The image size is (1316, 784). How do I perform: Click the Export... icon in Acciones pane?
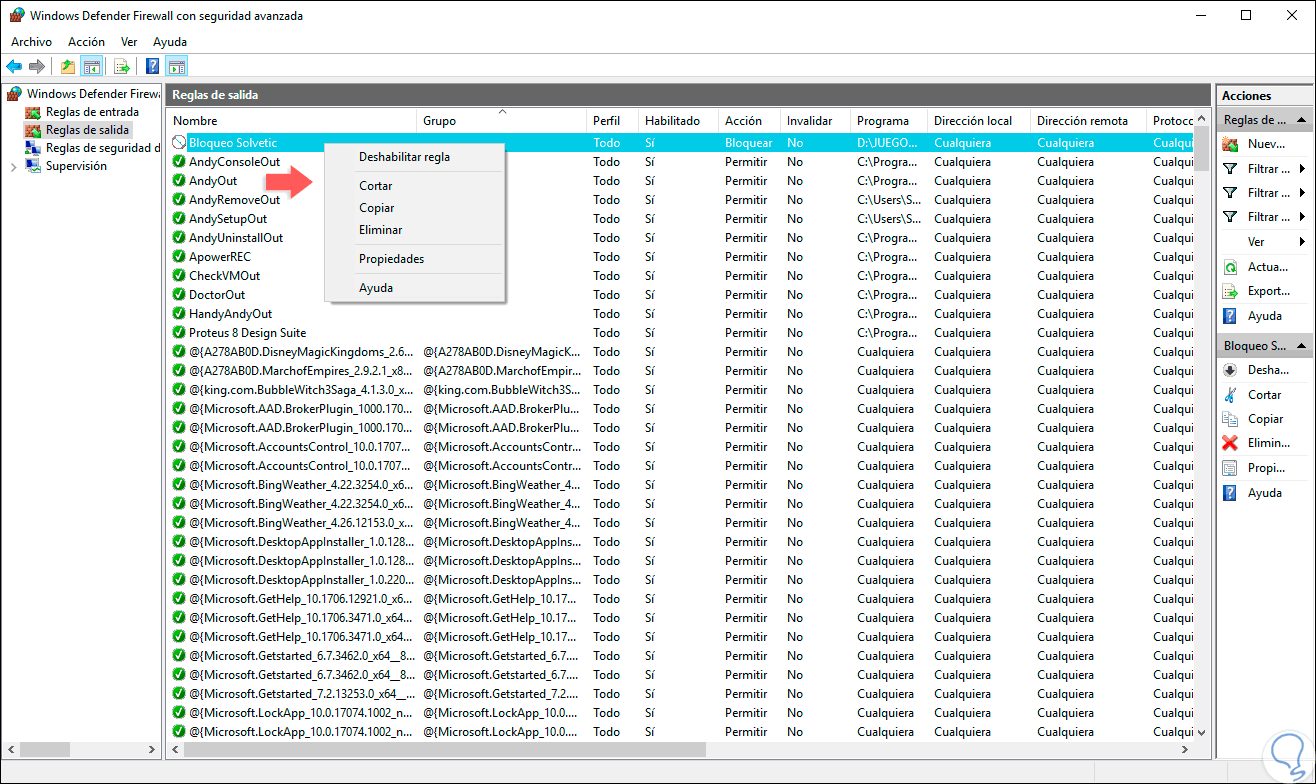[x=1230, y=291]
